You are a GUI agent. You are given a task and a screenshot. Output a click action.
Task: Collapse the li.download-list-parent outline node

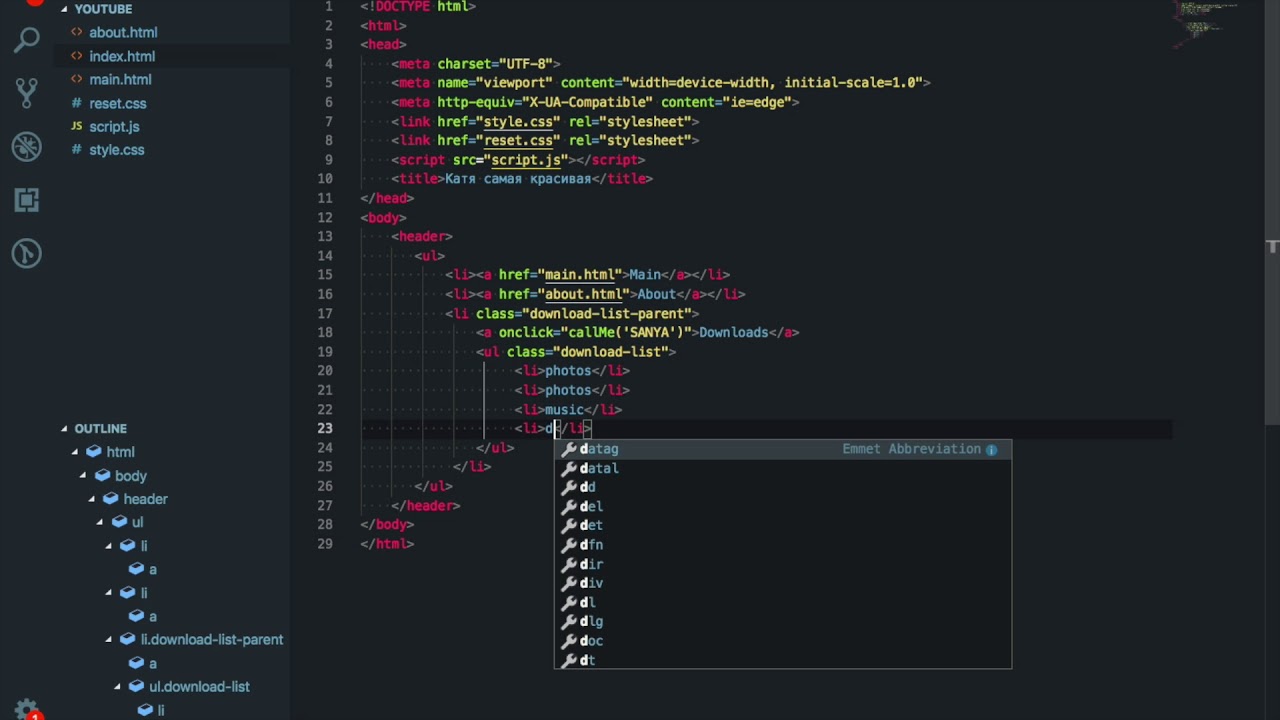[109, 639]
